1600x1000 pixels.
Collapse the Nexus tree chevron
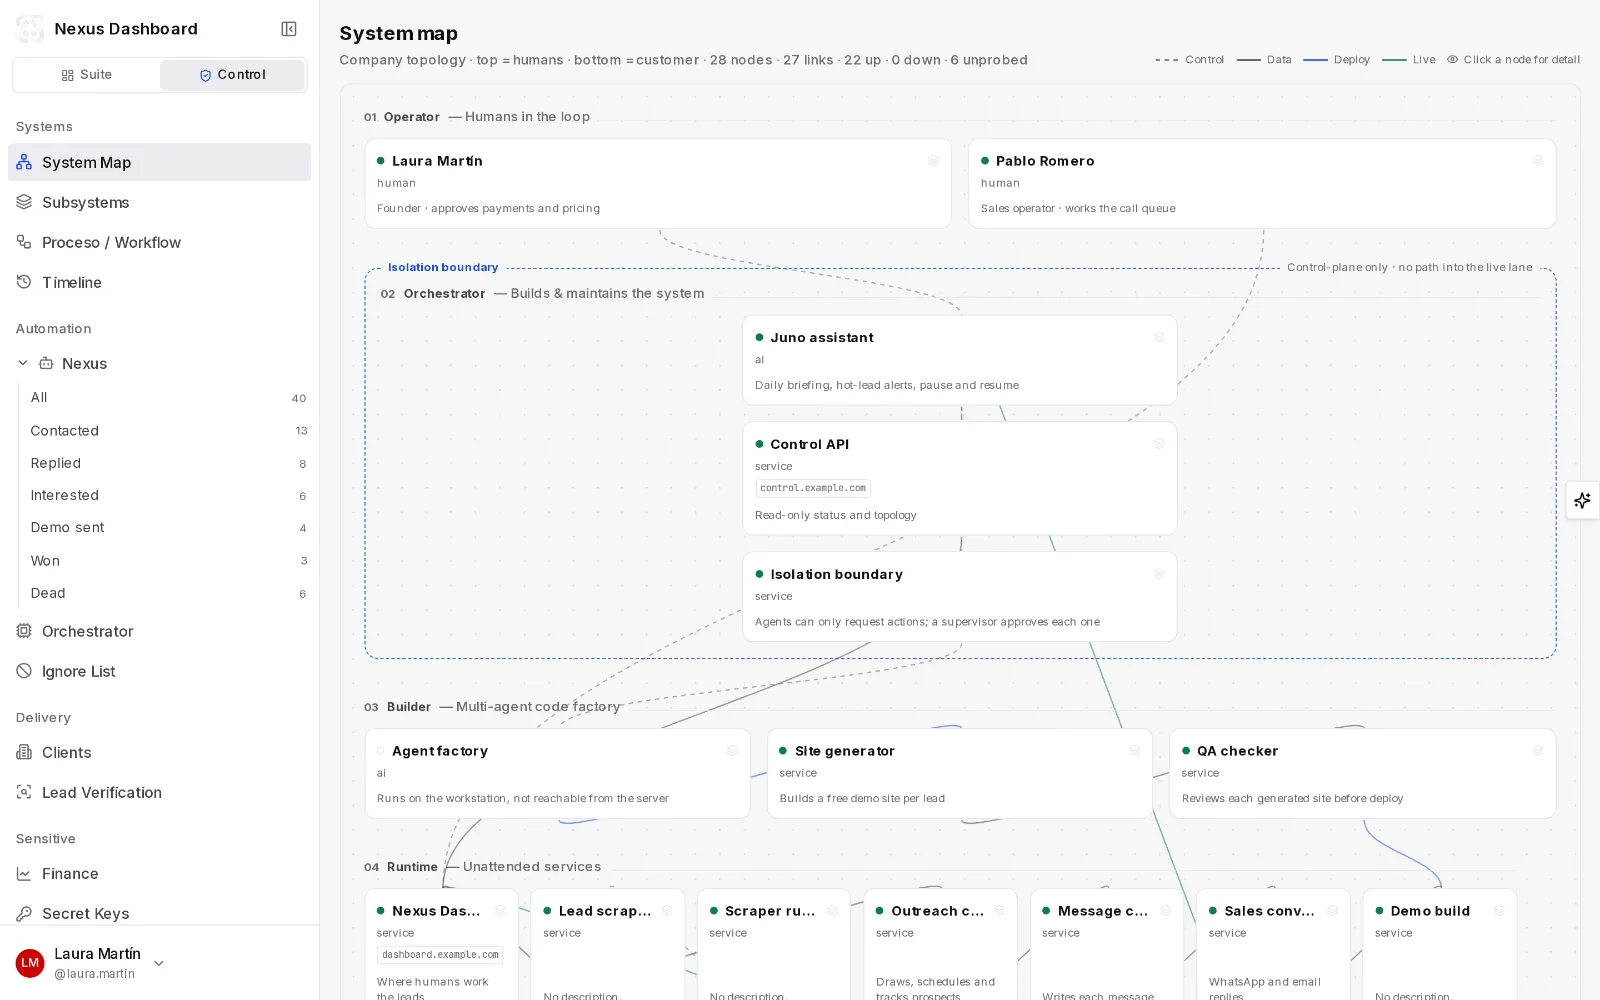pos(23,363)
